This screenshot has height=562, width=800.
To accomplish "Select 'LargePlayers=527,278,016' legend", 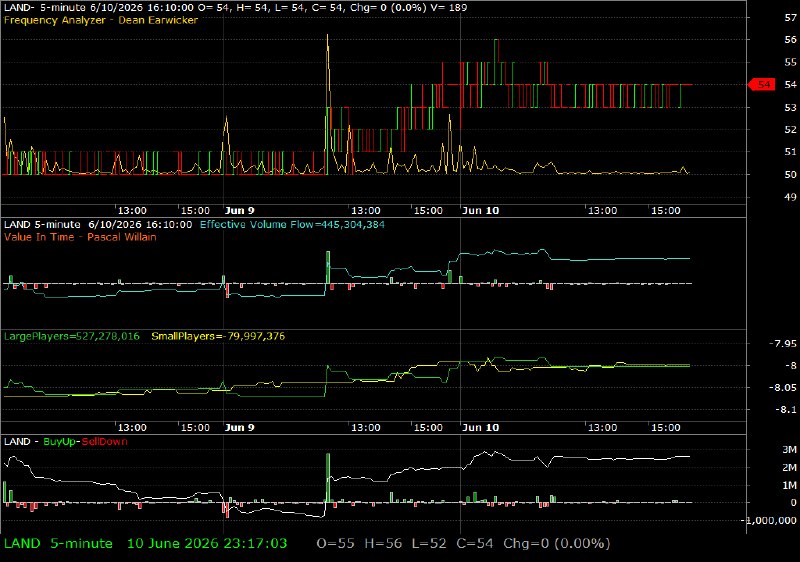I will [x=71, y=337].
